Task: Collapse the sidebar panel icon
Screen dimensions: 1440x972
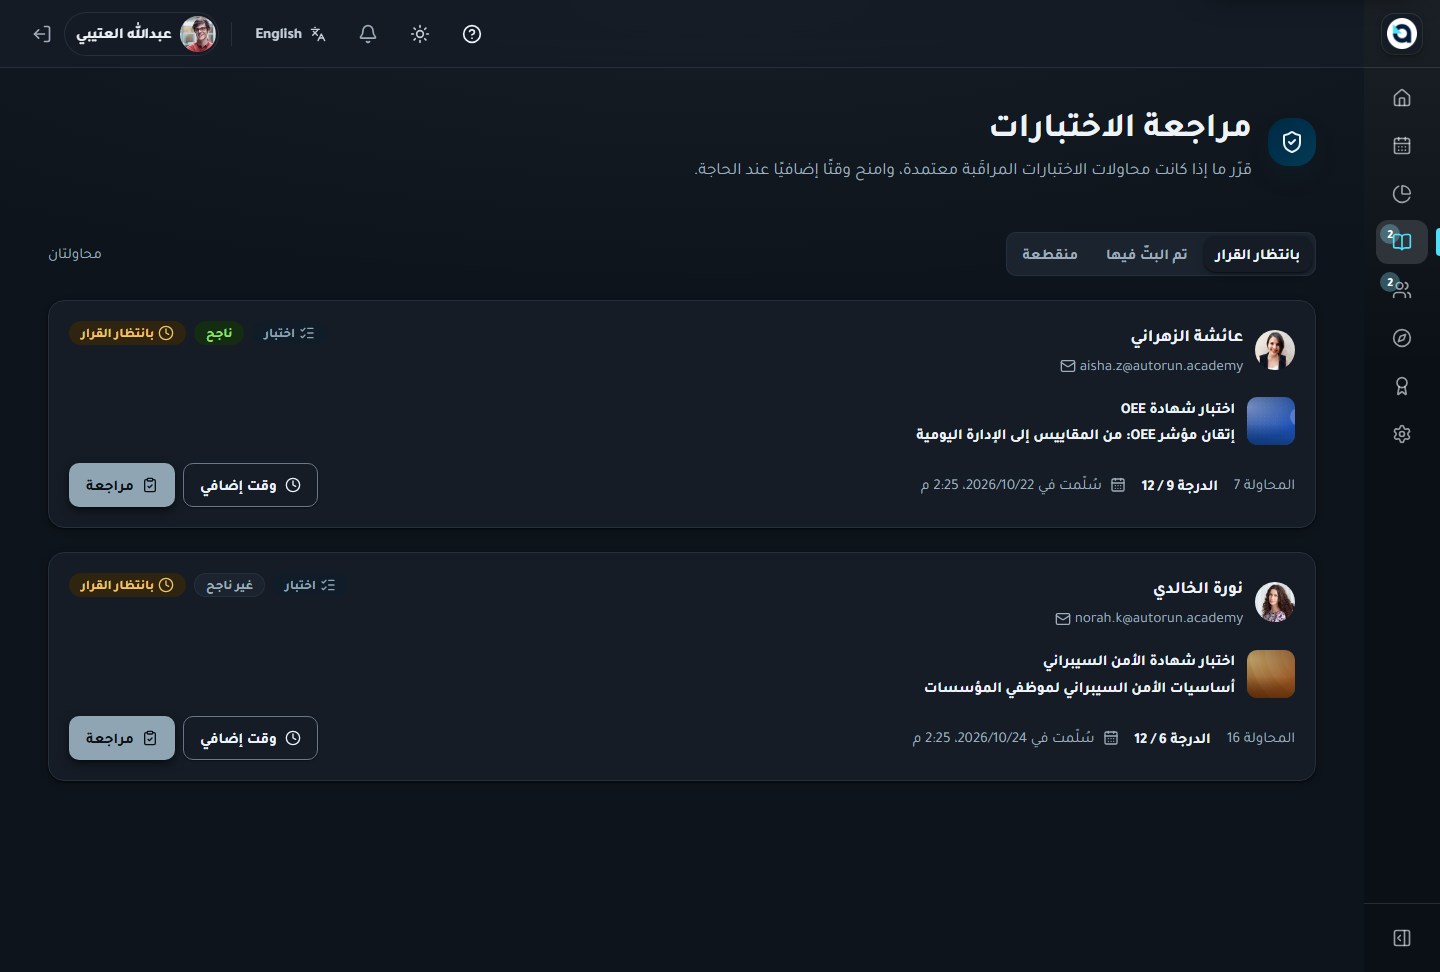Action: (1402, 938)
